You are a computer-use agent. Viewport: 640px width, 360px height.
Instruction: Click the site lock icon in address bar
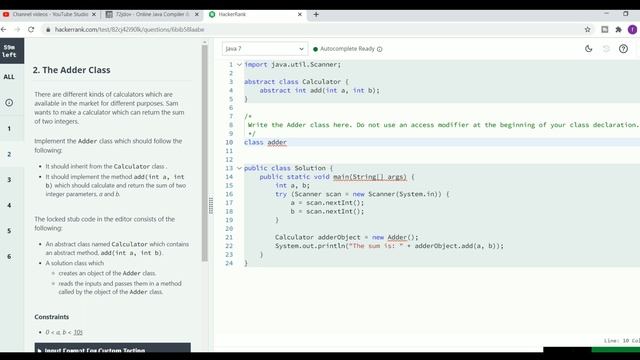[48, 29]
